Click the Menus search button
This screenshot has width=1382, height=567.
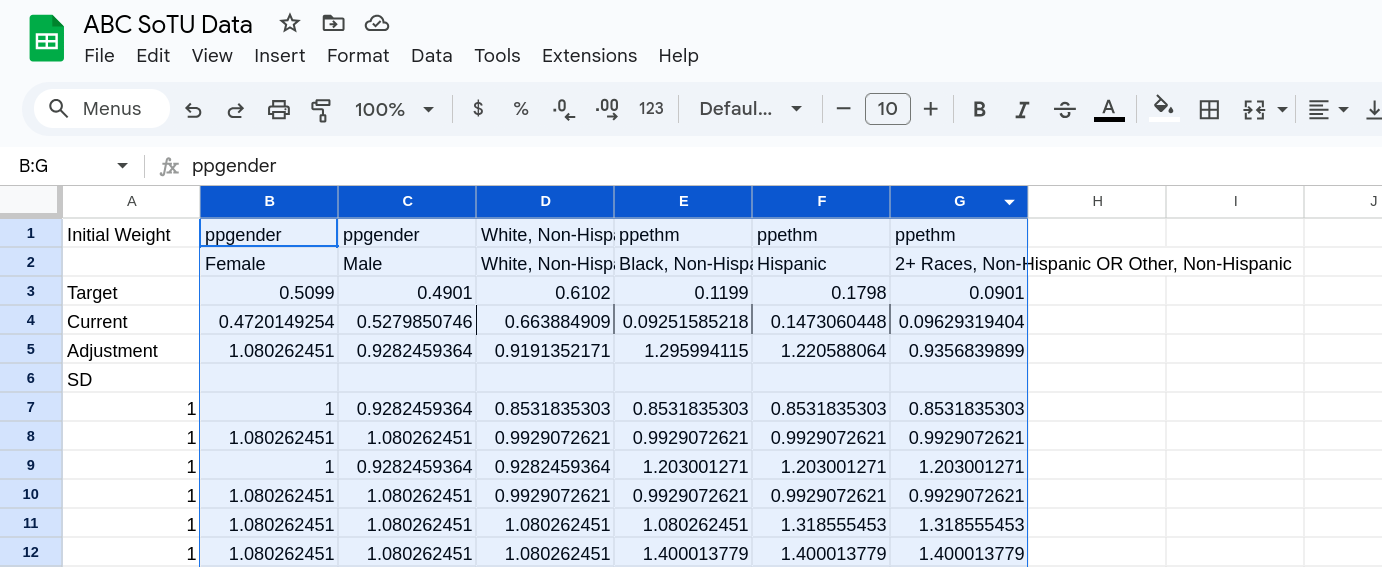coord(97,109)
